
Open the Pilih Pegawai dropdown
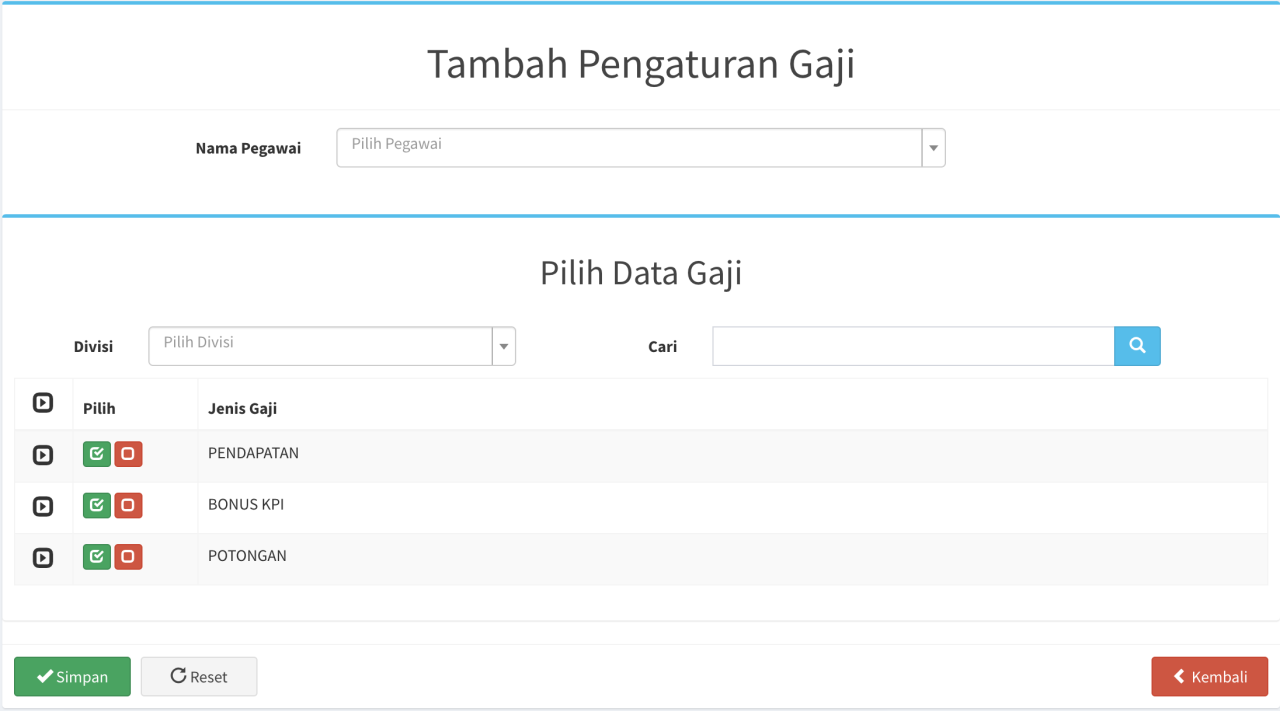[628, 147]
